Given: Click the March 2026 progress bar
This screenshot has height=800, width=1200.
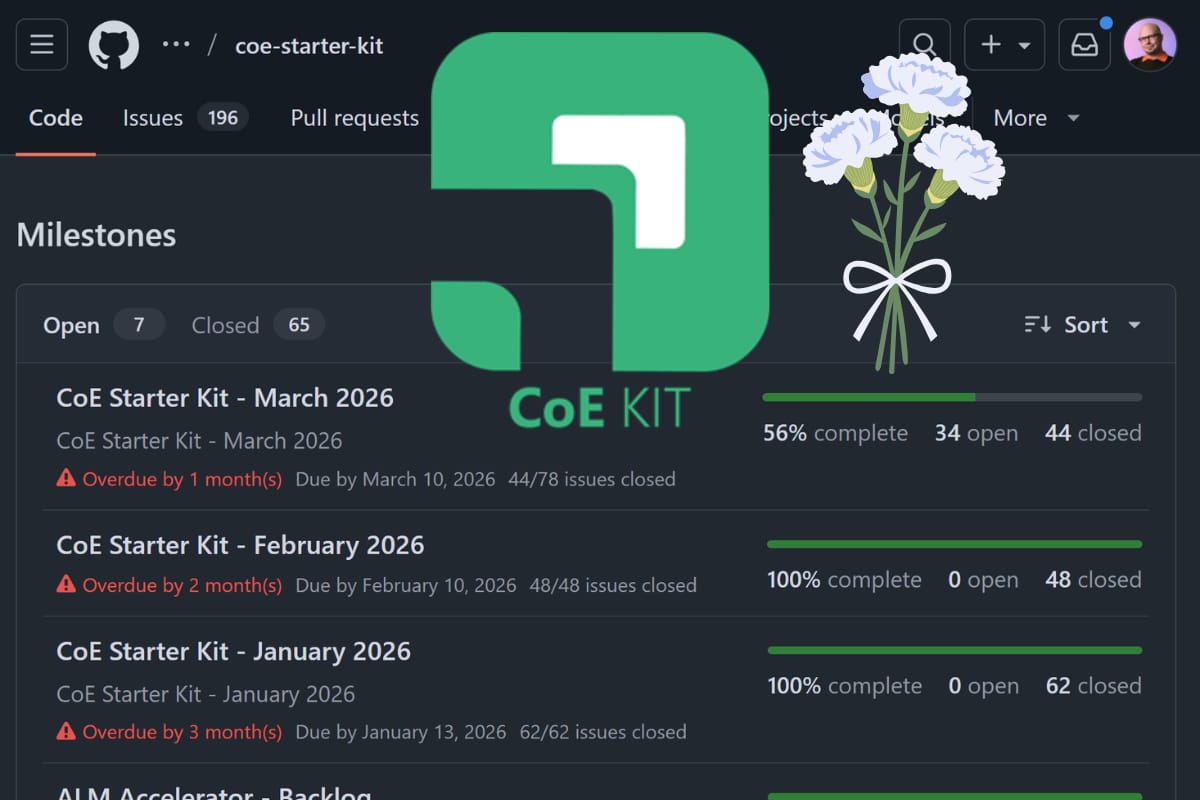Looking at the screenshot, I should pos(952,397).
